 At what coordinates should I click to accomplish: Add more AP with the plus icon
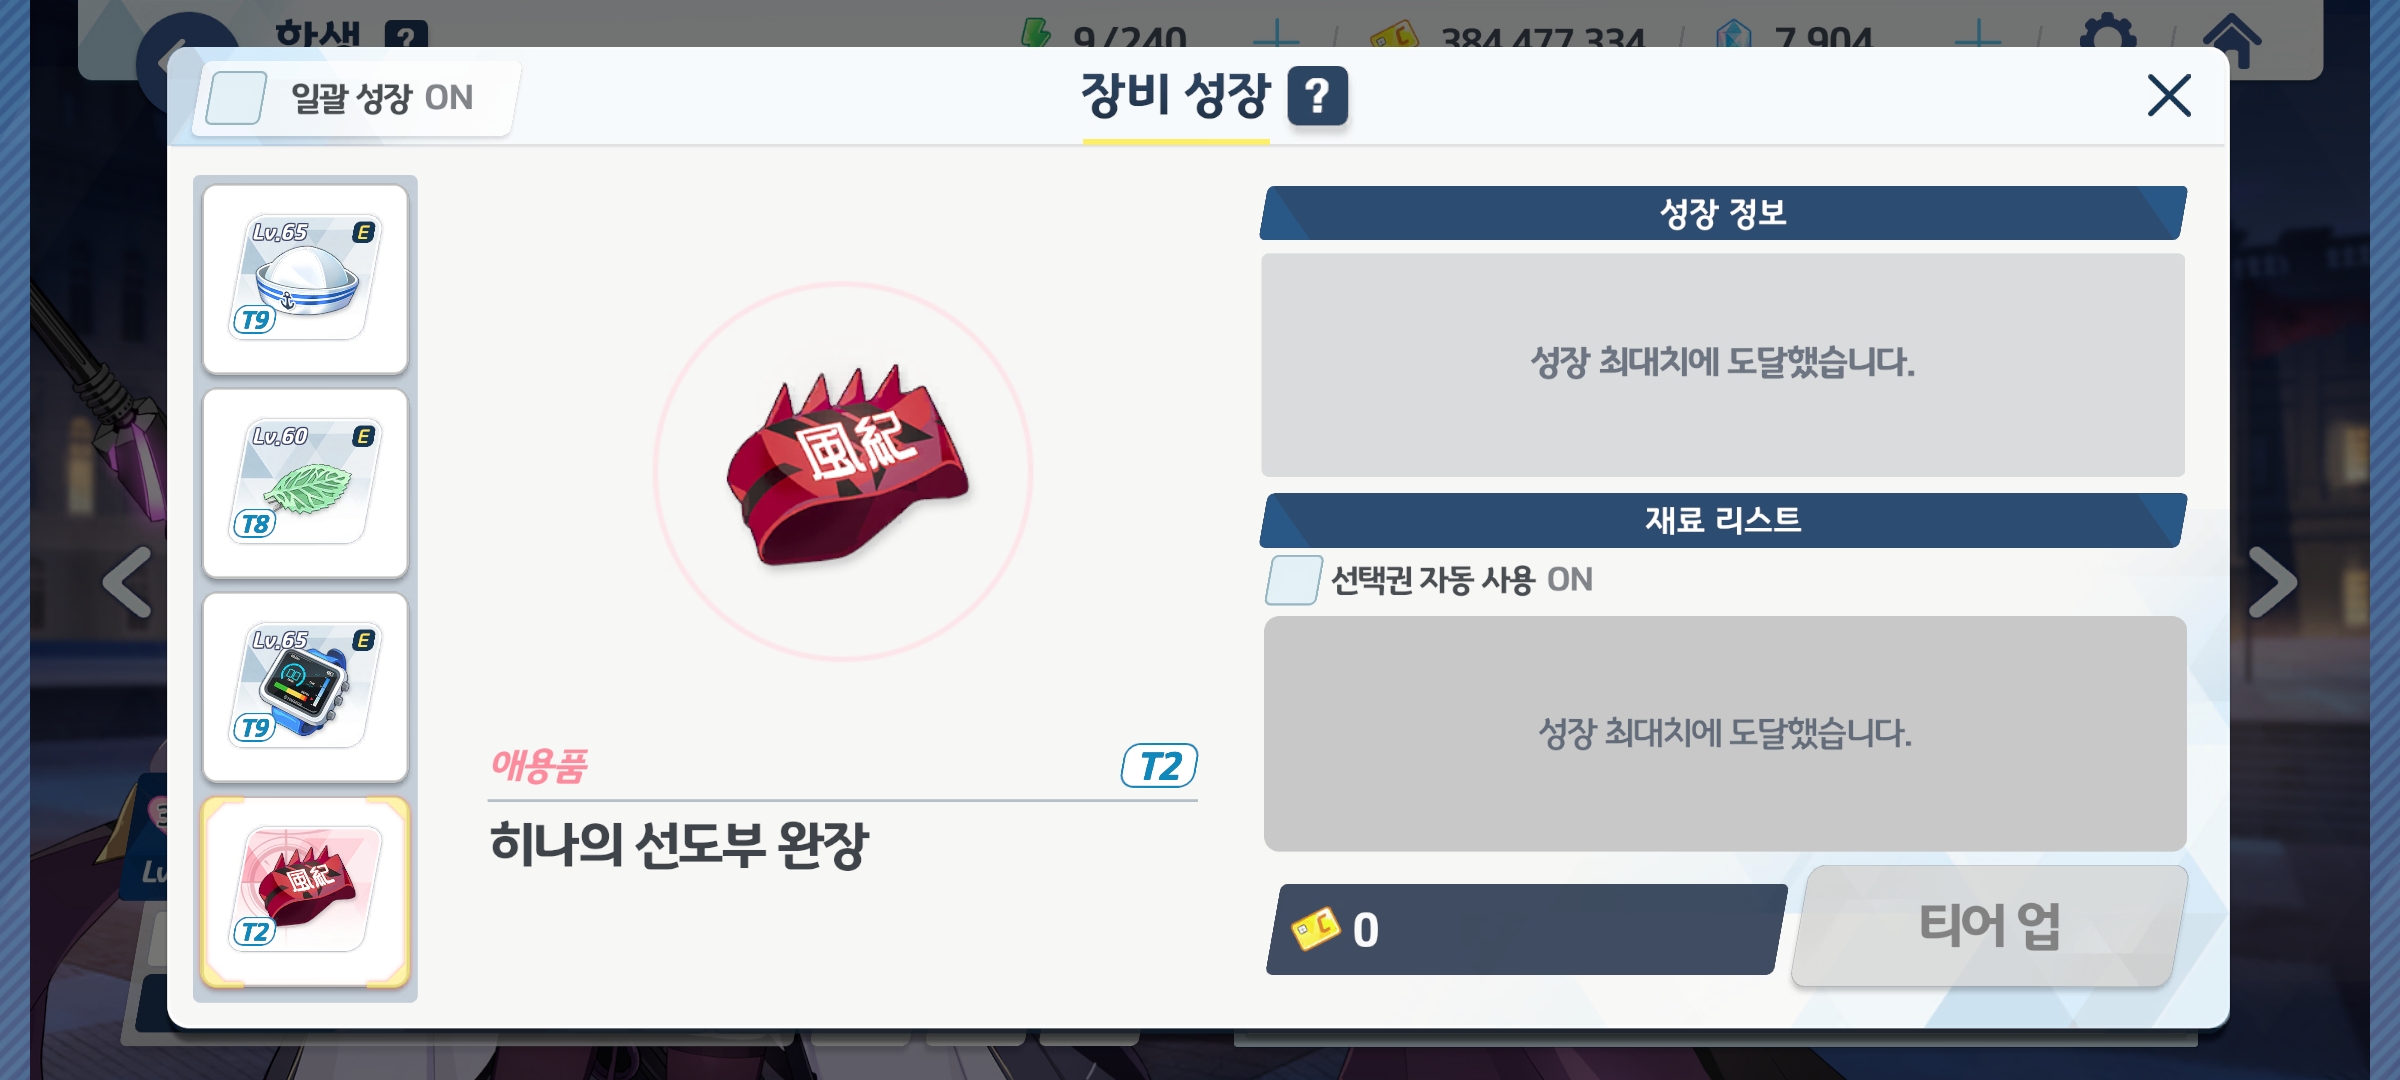[1277, 37]
